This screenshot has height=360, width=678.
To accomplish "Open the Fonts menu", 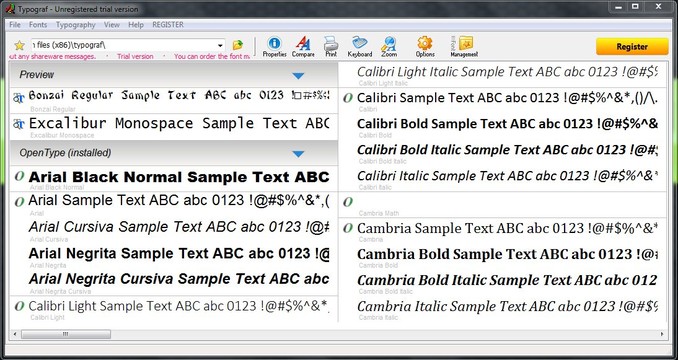I will click(x=38, y=25).
